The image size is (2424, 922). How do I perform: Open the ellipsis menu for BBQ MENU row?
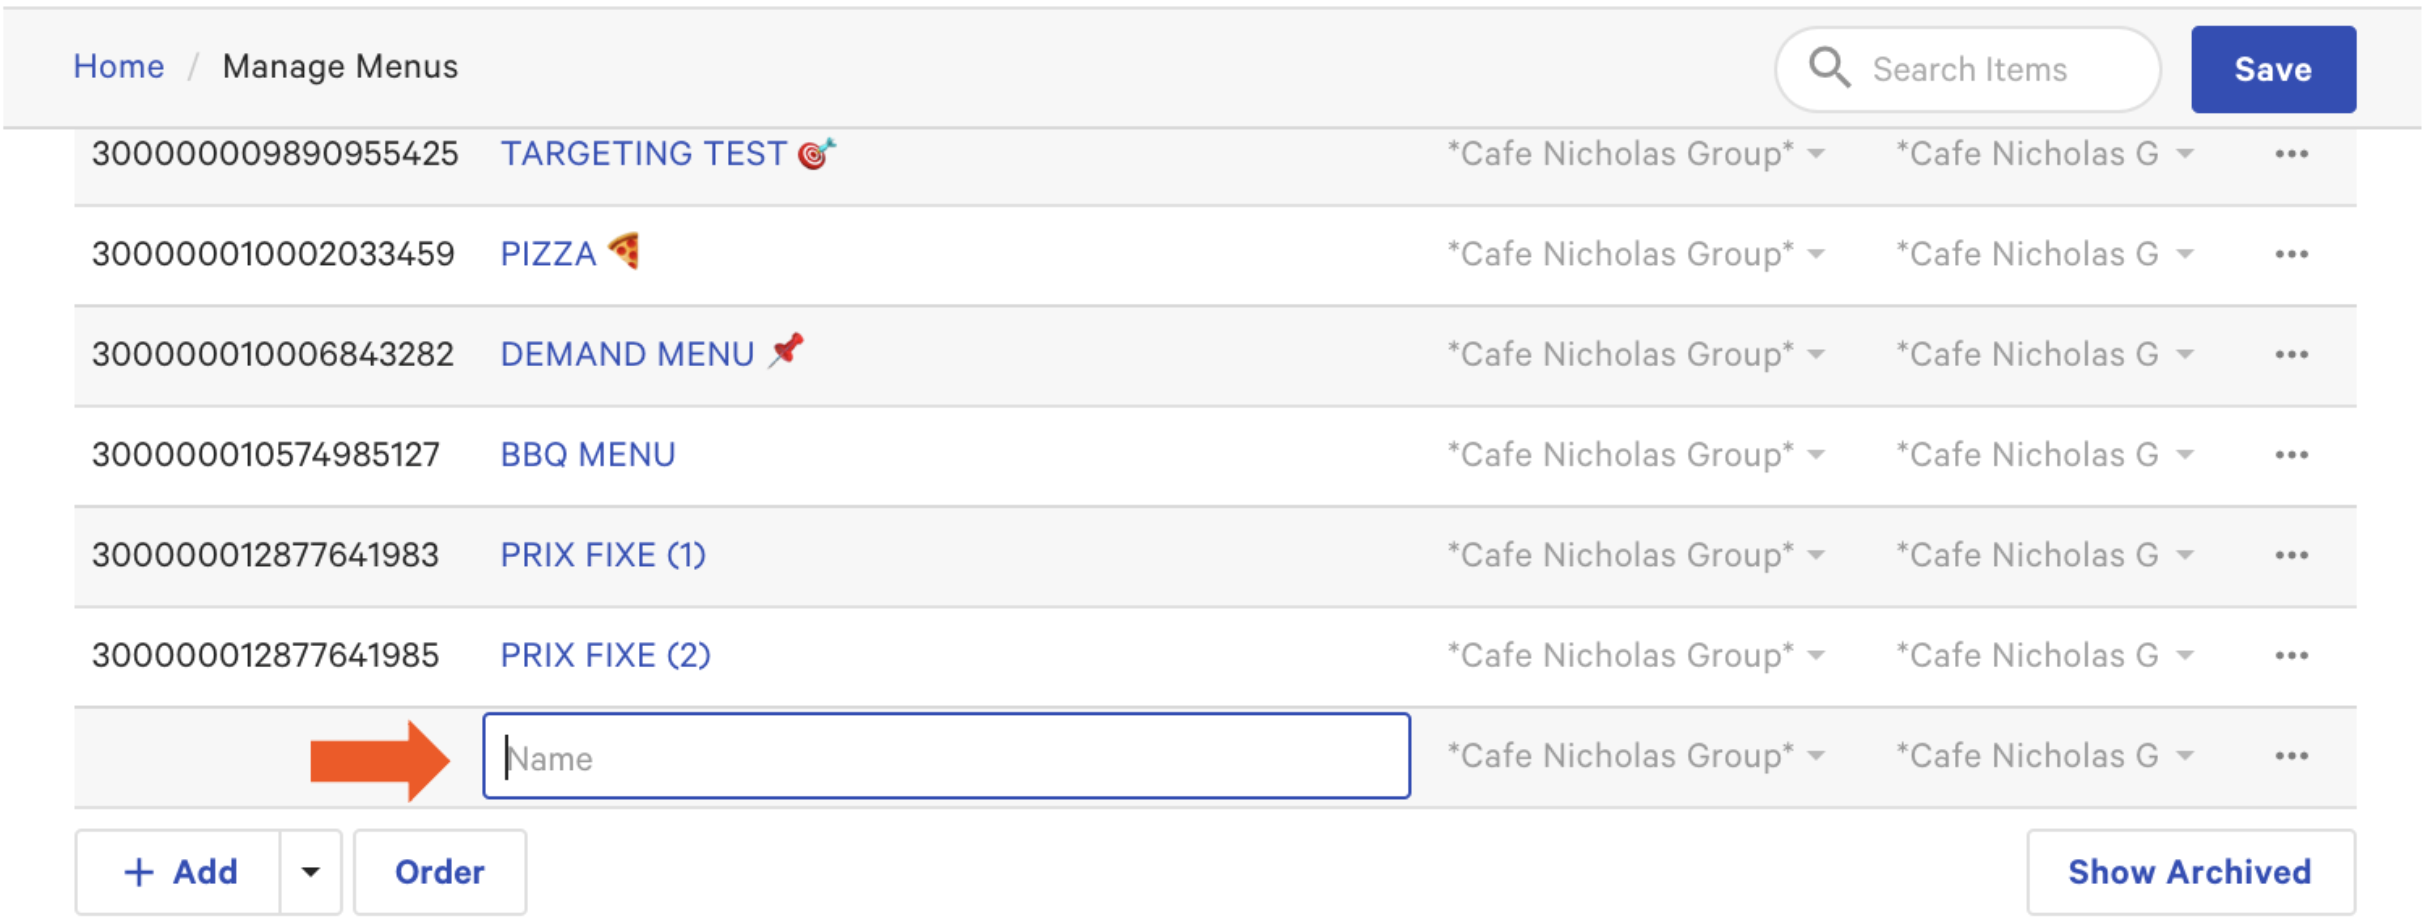tap(2292, 454)
